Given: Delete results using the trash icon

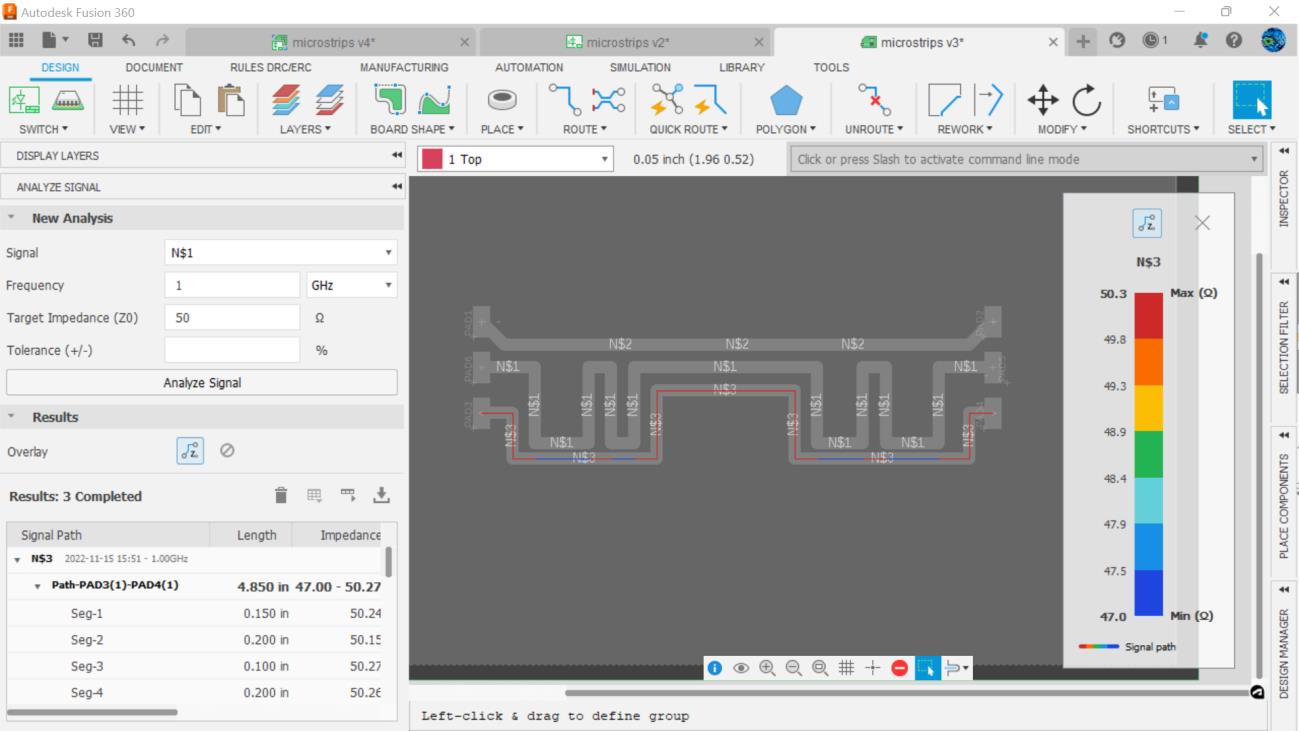Looking at the screenshot, I should (x=281, y=495).
